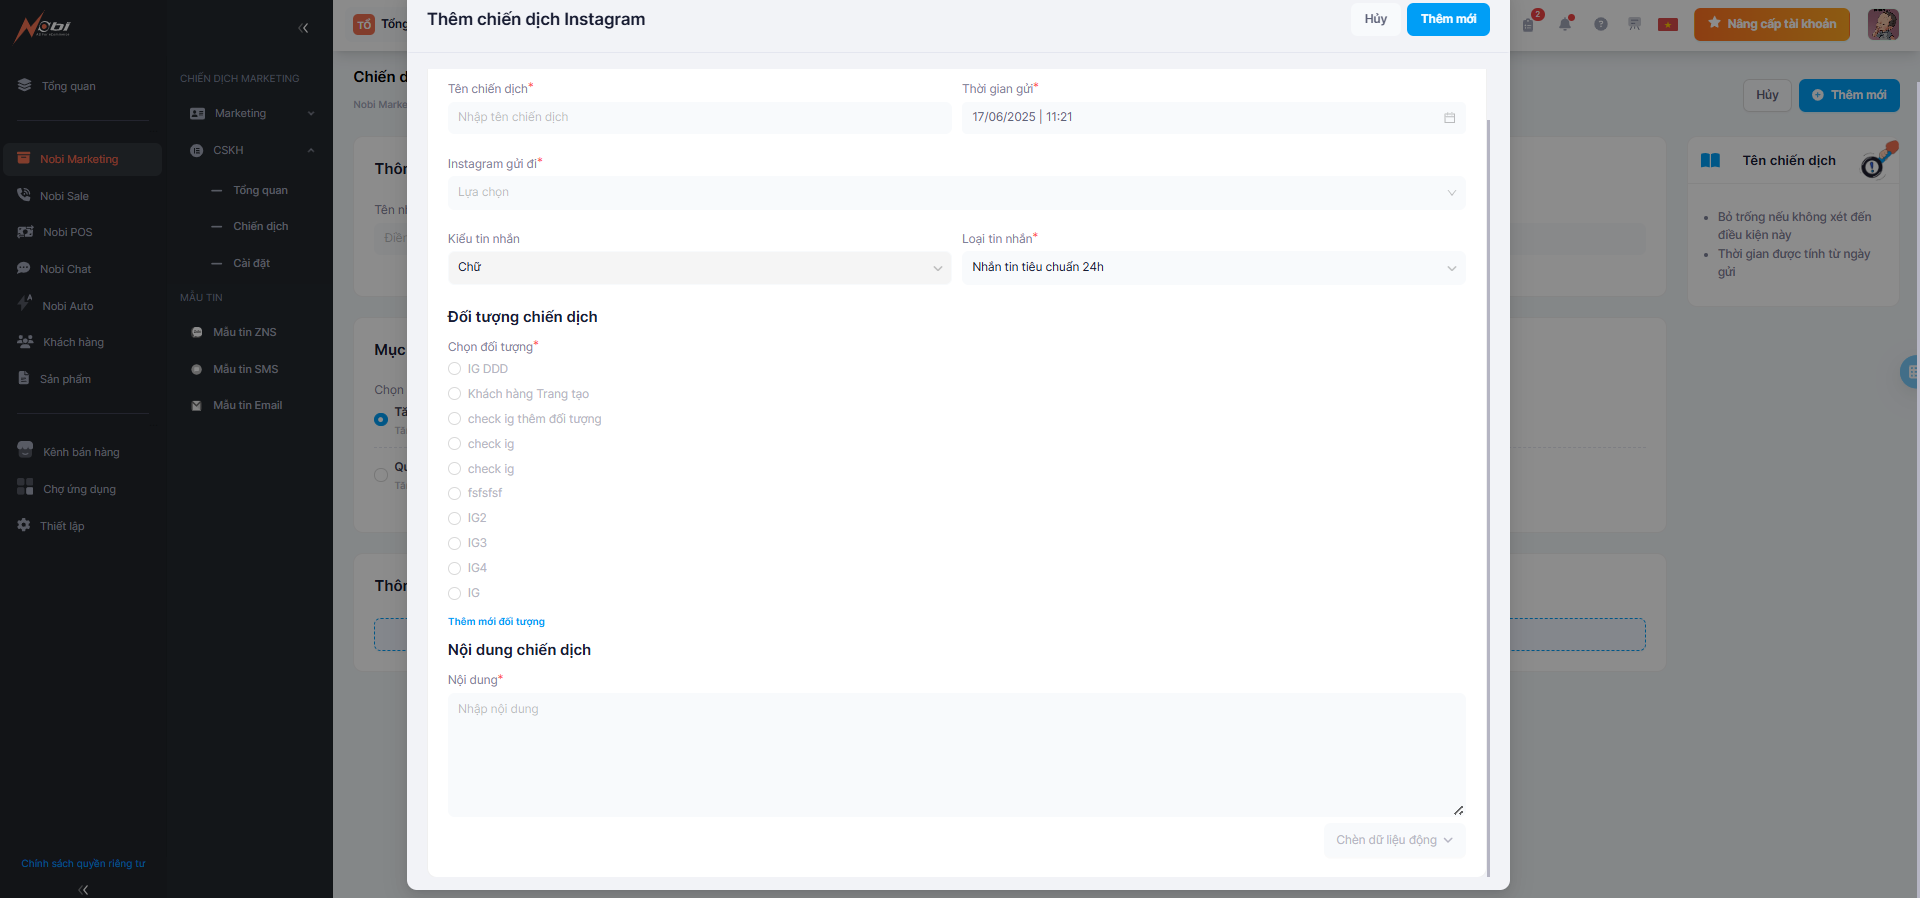Image resolution: width=1920 pixels, height=898 pixels.
Task: Open Mẫu tin ZNS menu item
Action: coord(244,332)
